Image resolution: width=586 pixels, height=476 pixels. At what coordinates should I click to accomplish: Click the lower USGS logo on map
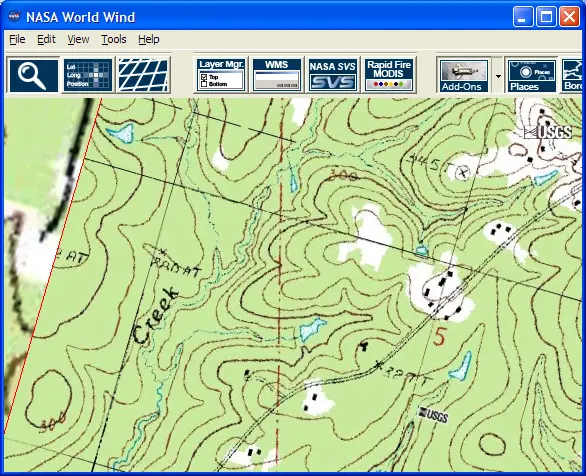click(433, 415)
